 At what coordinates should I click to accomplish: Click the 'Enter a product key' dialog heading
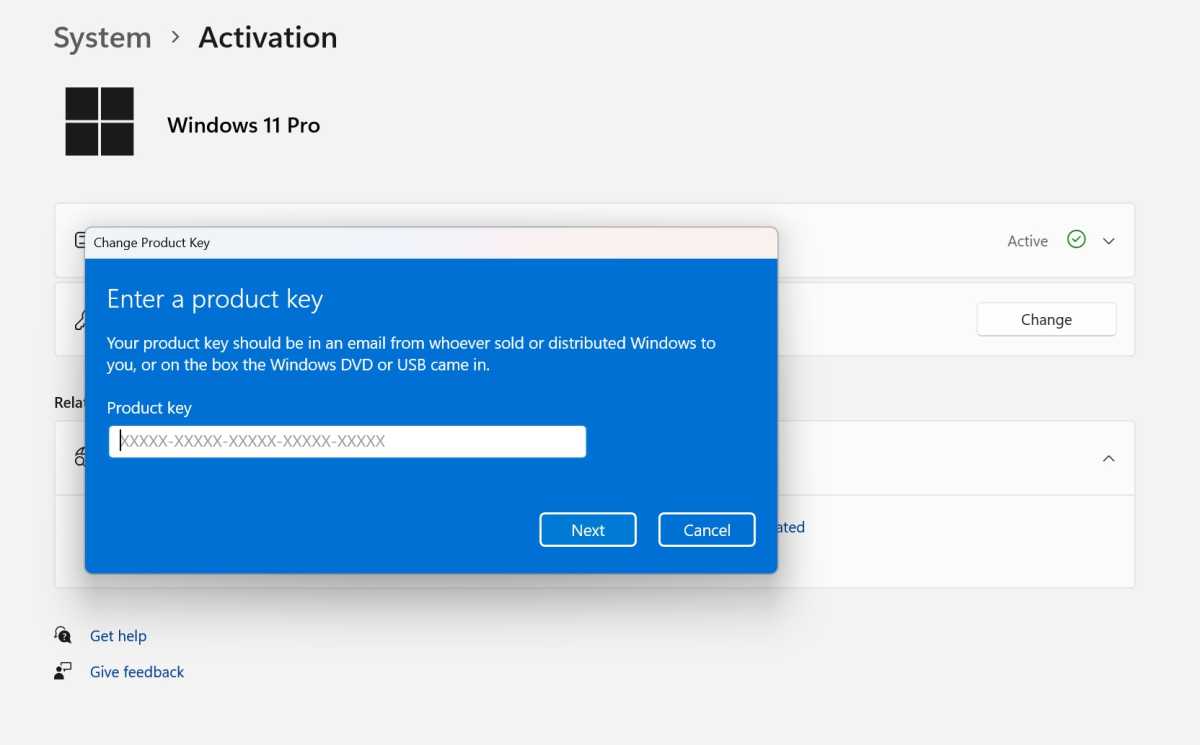(x=215, y=299)
